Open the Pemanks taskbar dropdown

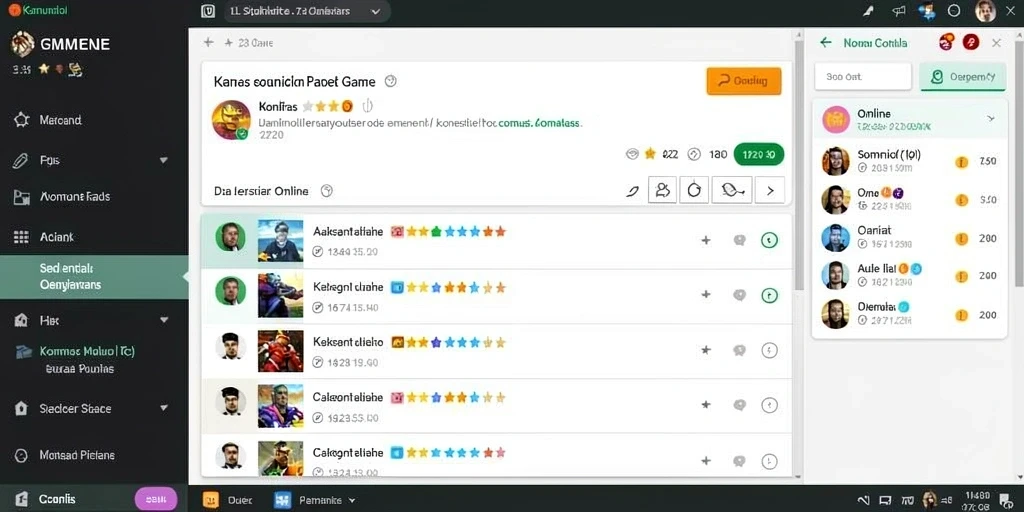pyautogui.click(x=315, y=500)
